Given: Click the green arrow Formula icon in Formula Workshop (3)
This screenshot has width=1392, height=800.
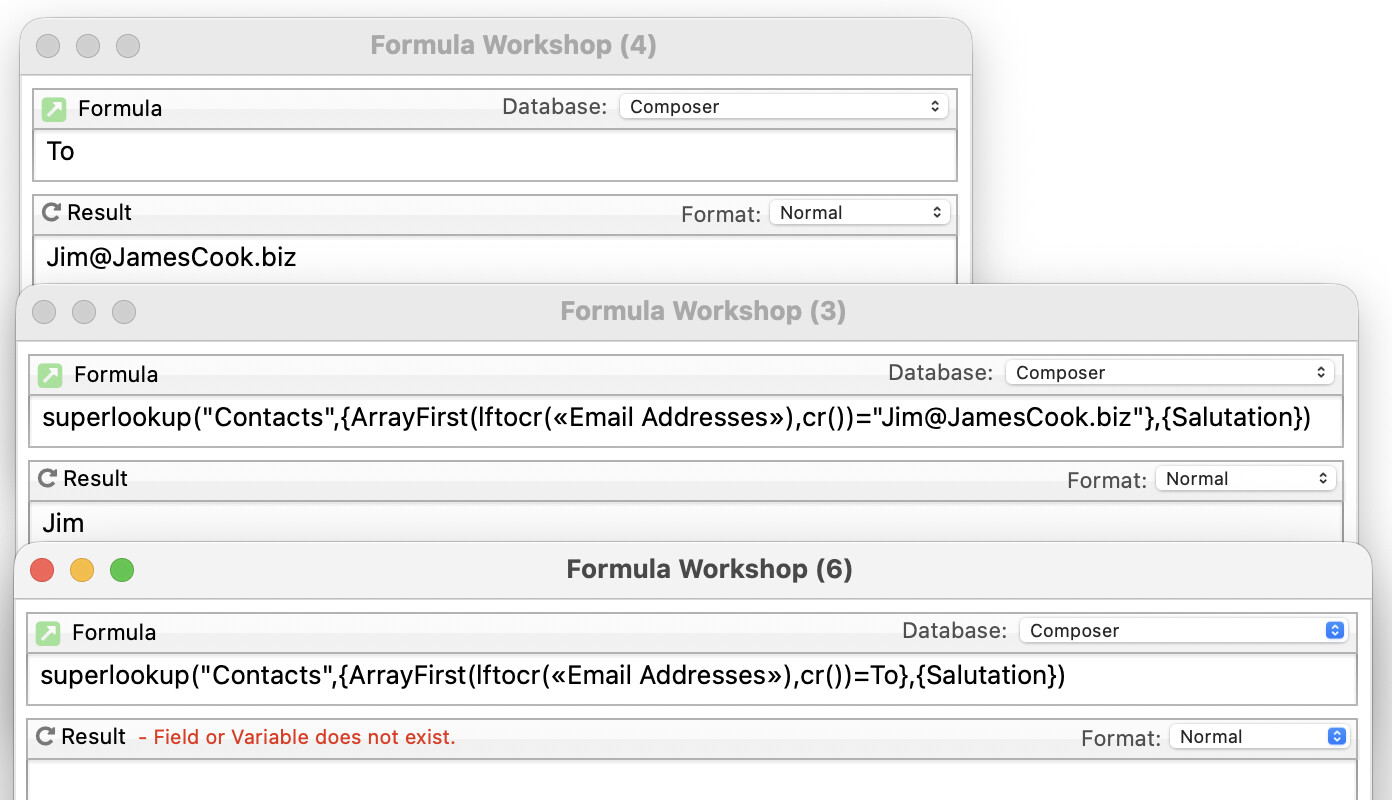Looking at the screenshot, I should [50, 374].
